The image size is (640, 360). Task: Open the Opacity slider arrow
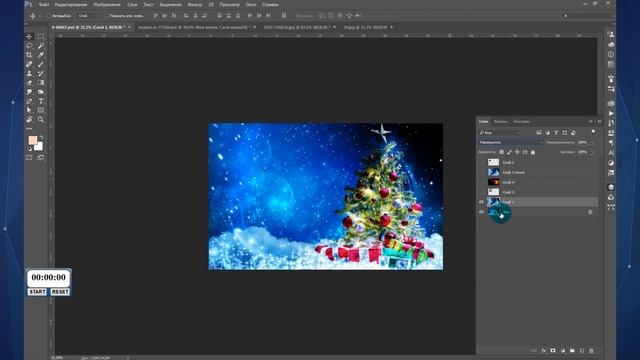point(592,142)
